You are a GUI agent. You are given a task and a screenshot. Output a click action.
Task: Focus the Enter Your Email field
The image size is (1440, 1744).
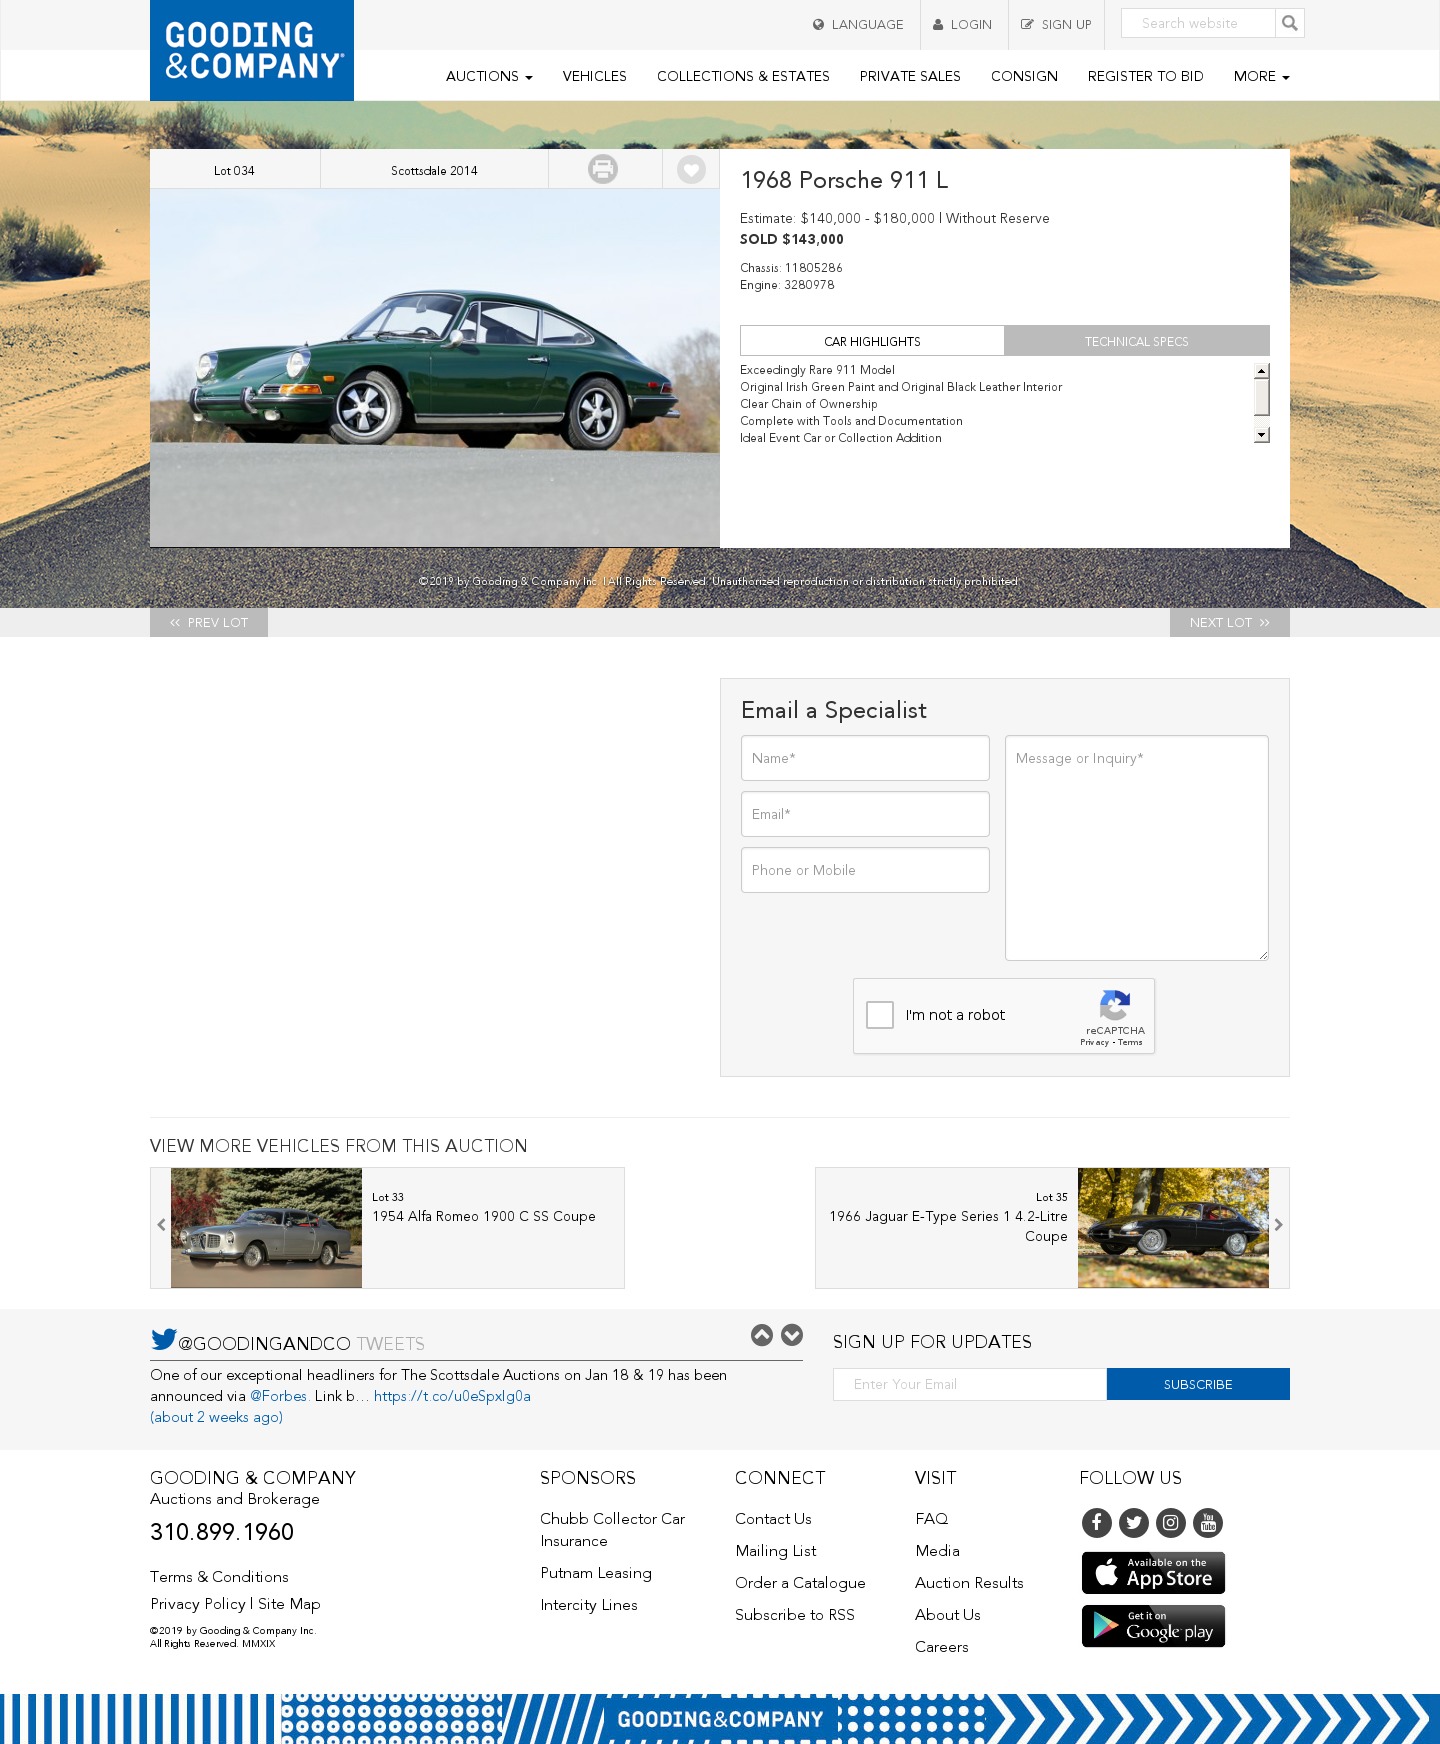tap(970, 1384)
